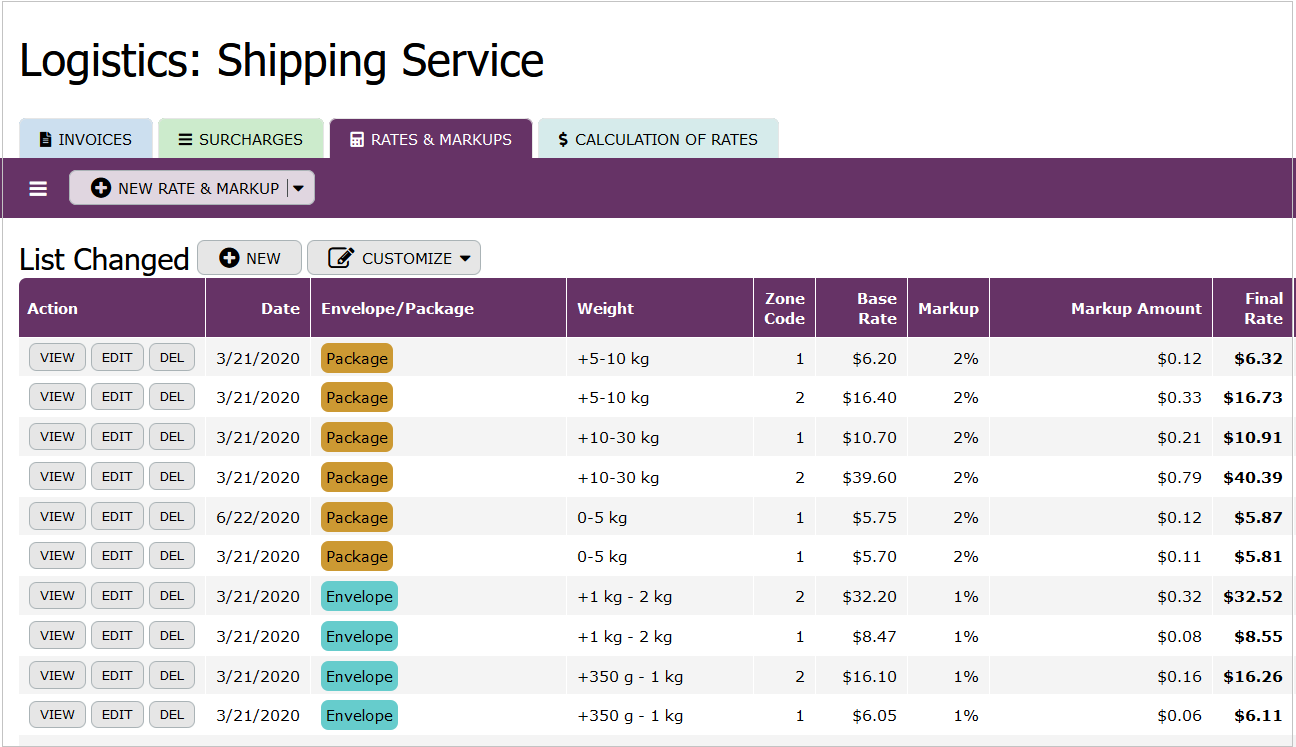Image resolution: width=1296 pixels, height=747 pixels.
Task: Sort by the Date column header
Action: coord(280,308)
